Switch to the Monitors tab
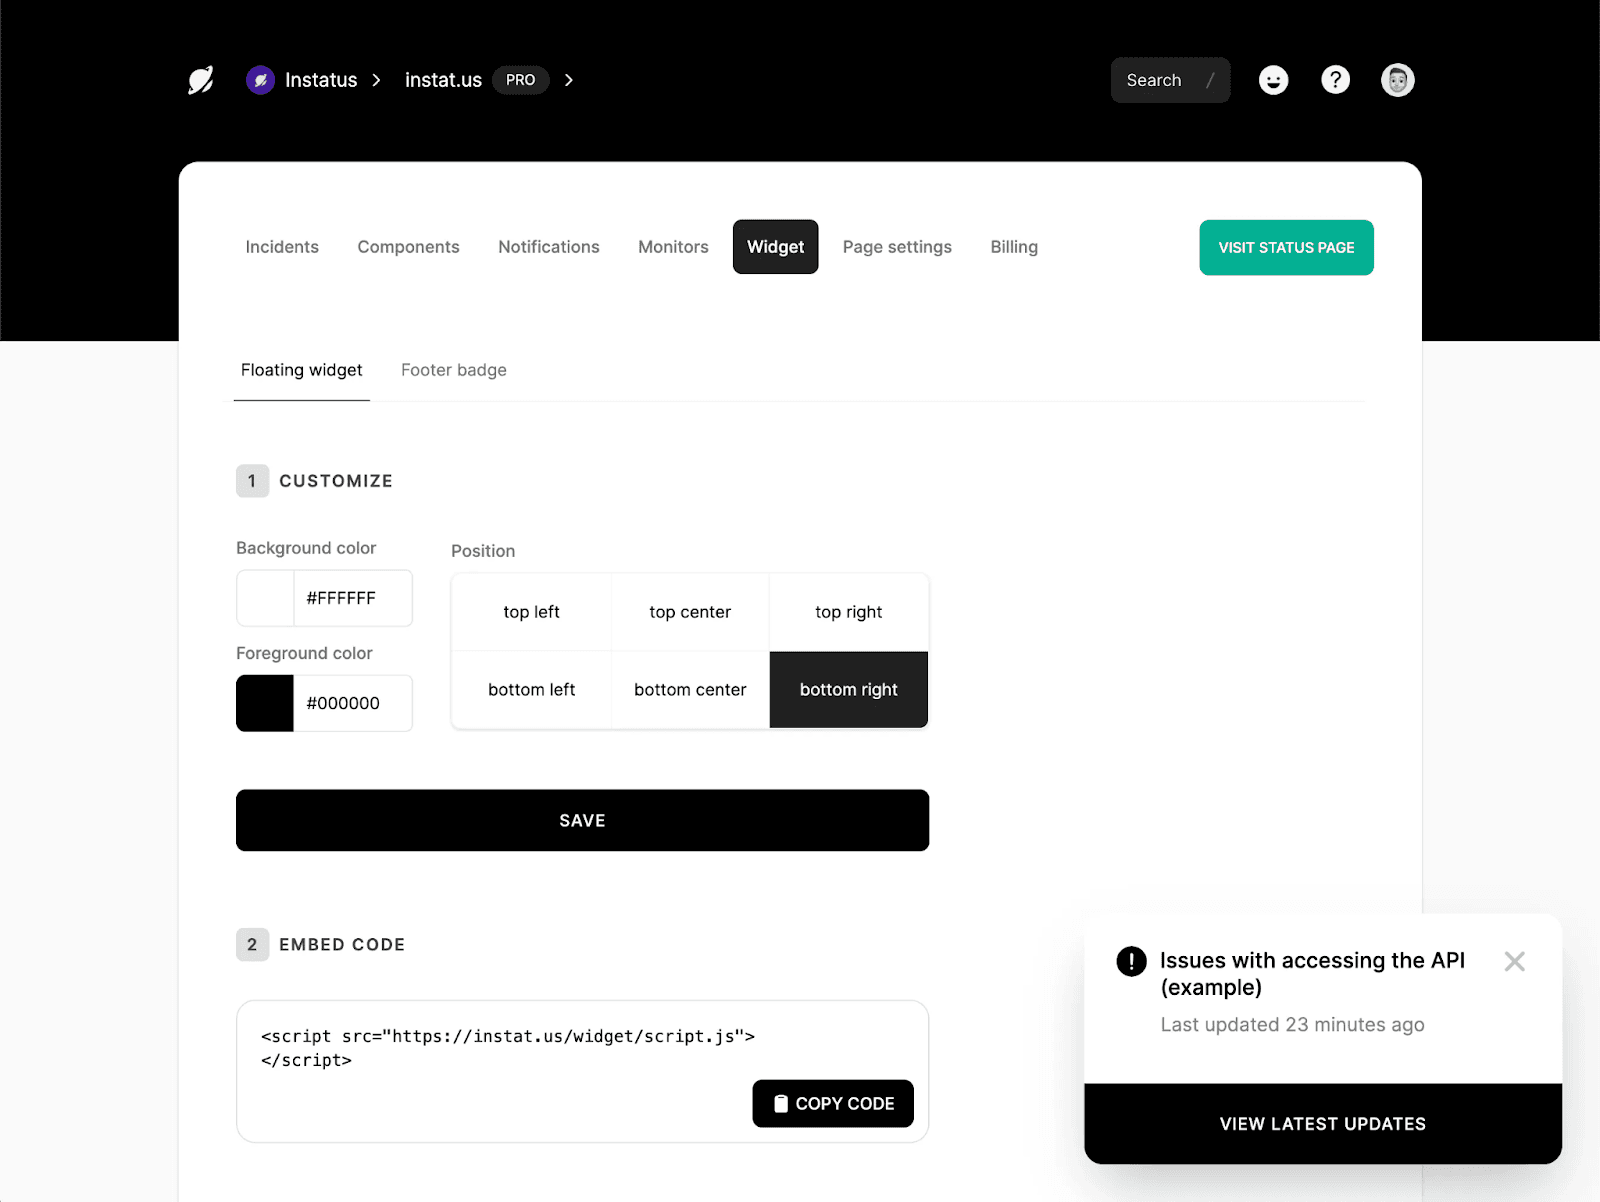This screenshot has width=1600, height=1202. 673,247
